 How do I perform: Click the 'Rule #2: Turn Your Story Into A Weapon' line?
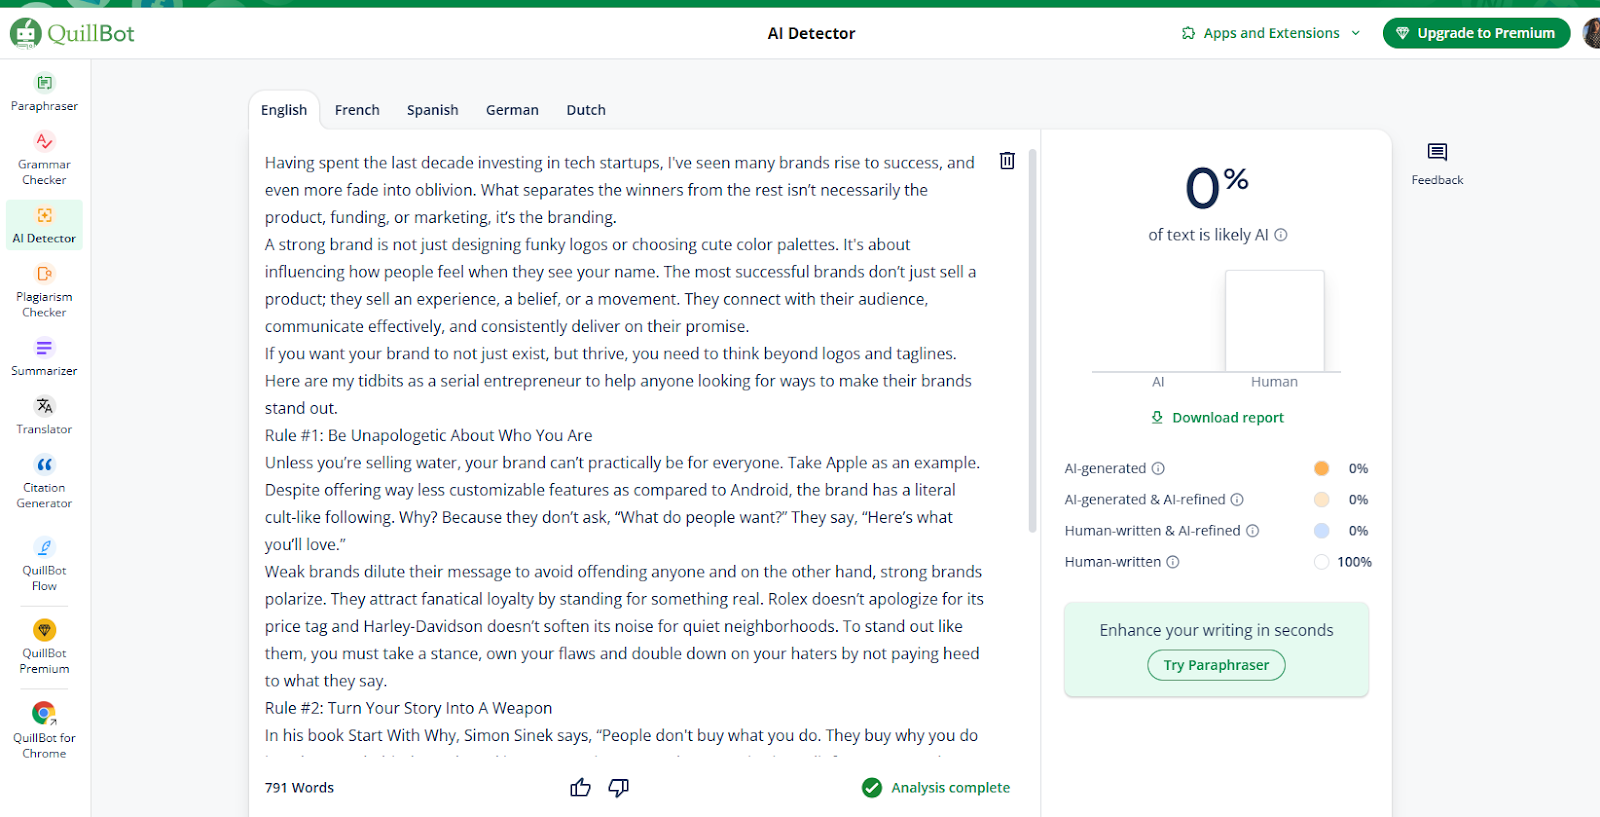coord(408,708)
